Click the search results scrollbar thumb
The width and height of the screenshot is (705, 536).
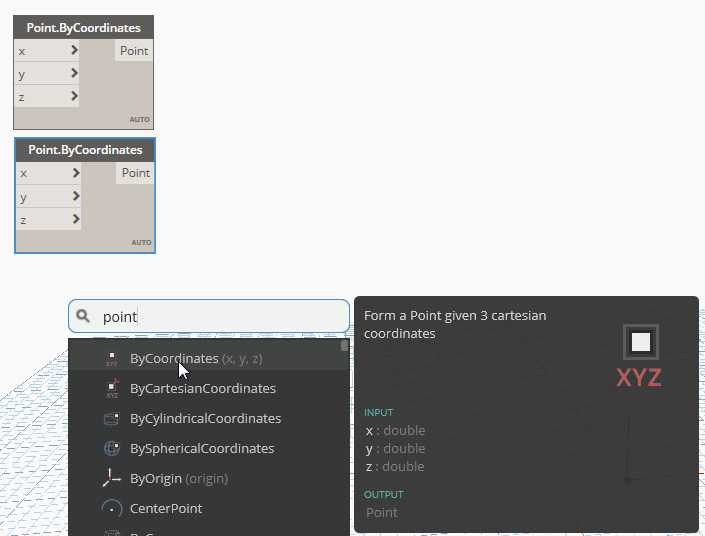[x=345, y=346]
